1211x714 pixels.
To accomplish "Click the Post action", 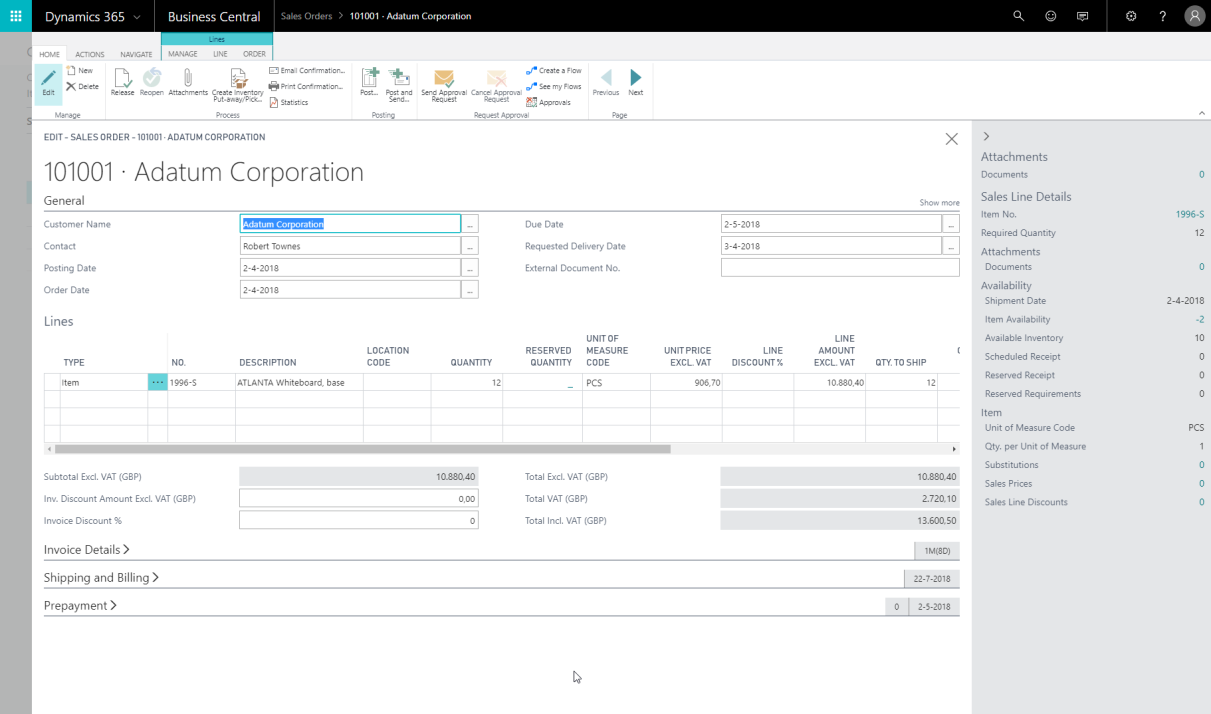I will 369,83.
